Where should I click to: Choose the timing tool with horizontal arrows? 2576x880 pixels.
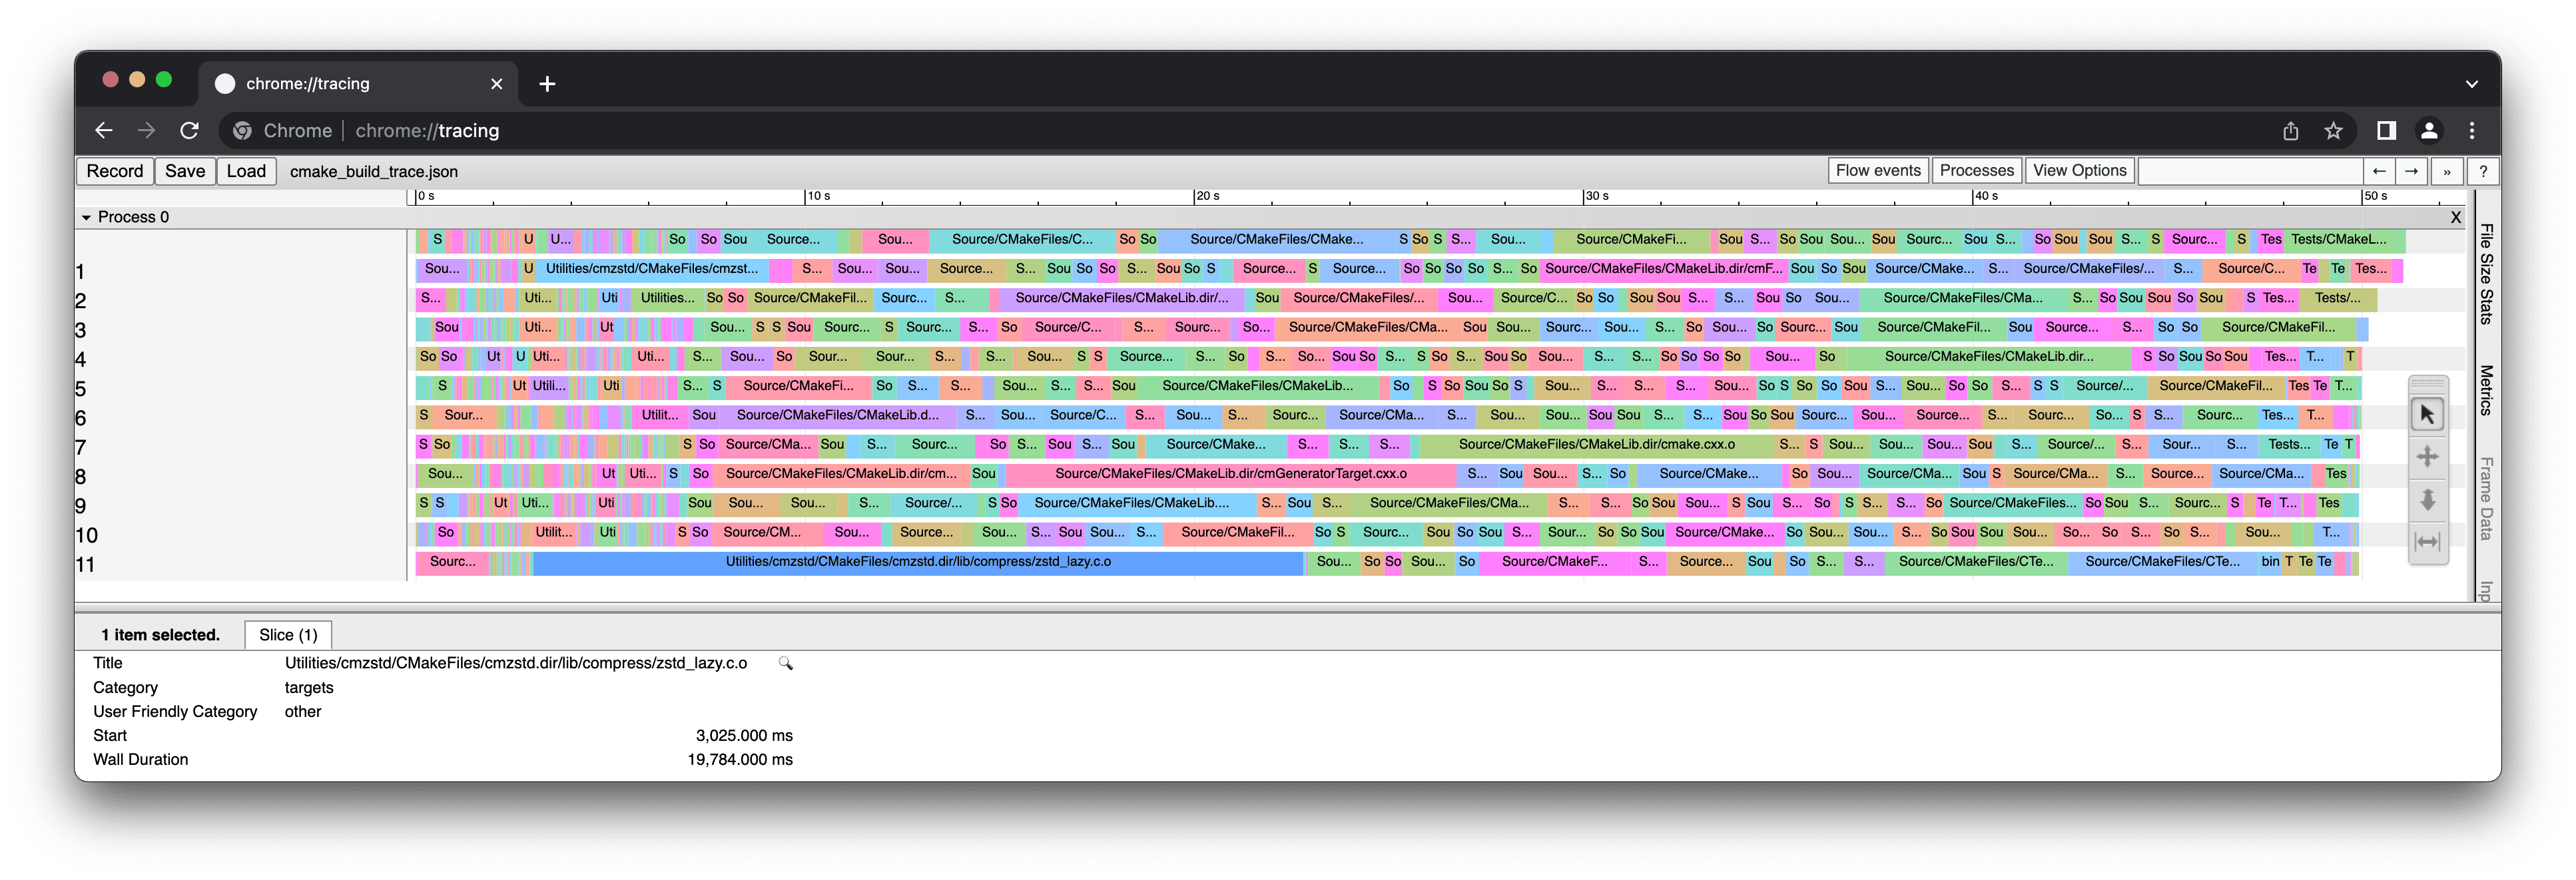2427,542
